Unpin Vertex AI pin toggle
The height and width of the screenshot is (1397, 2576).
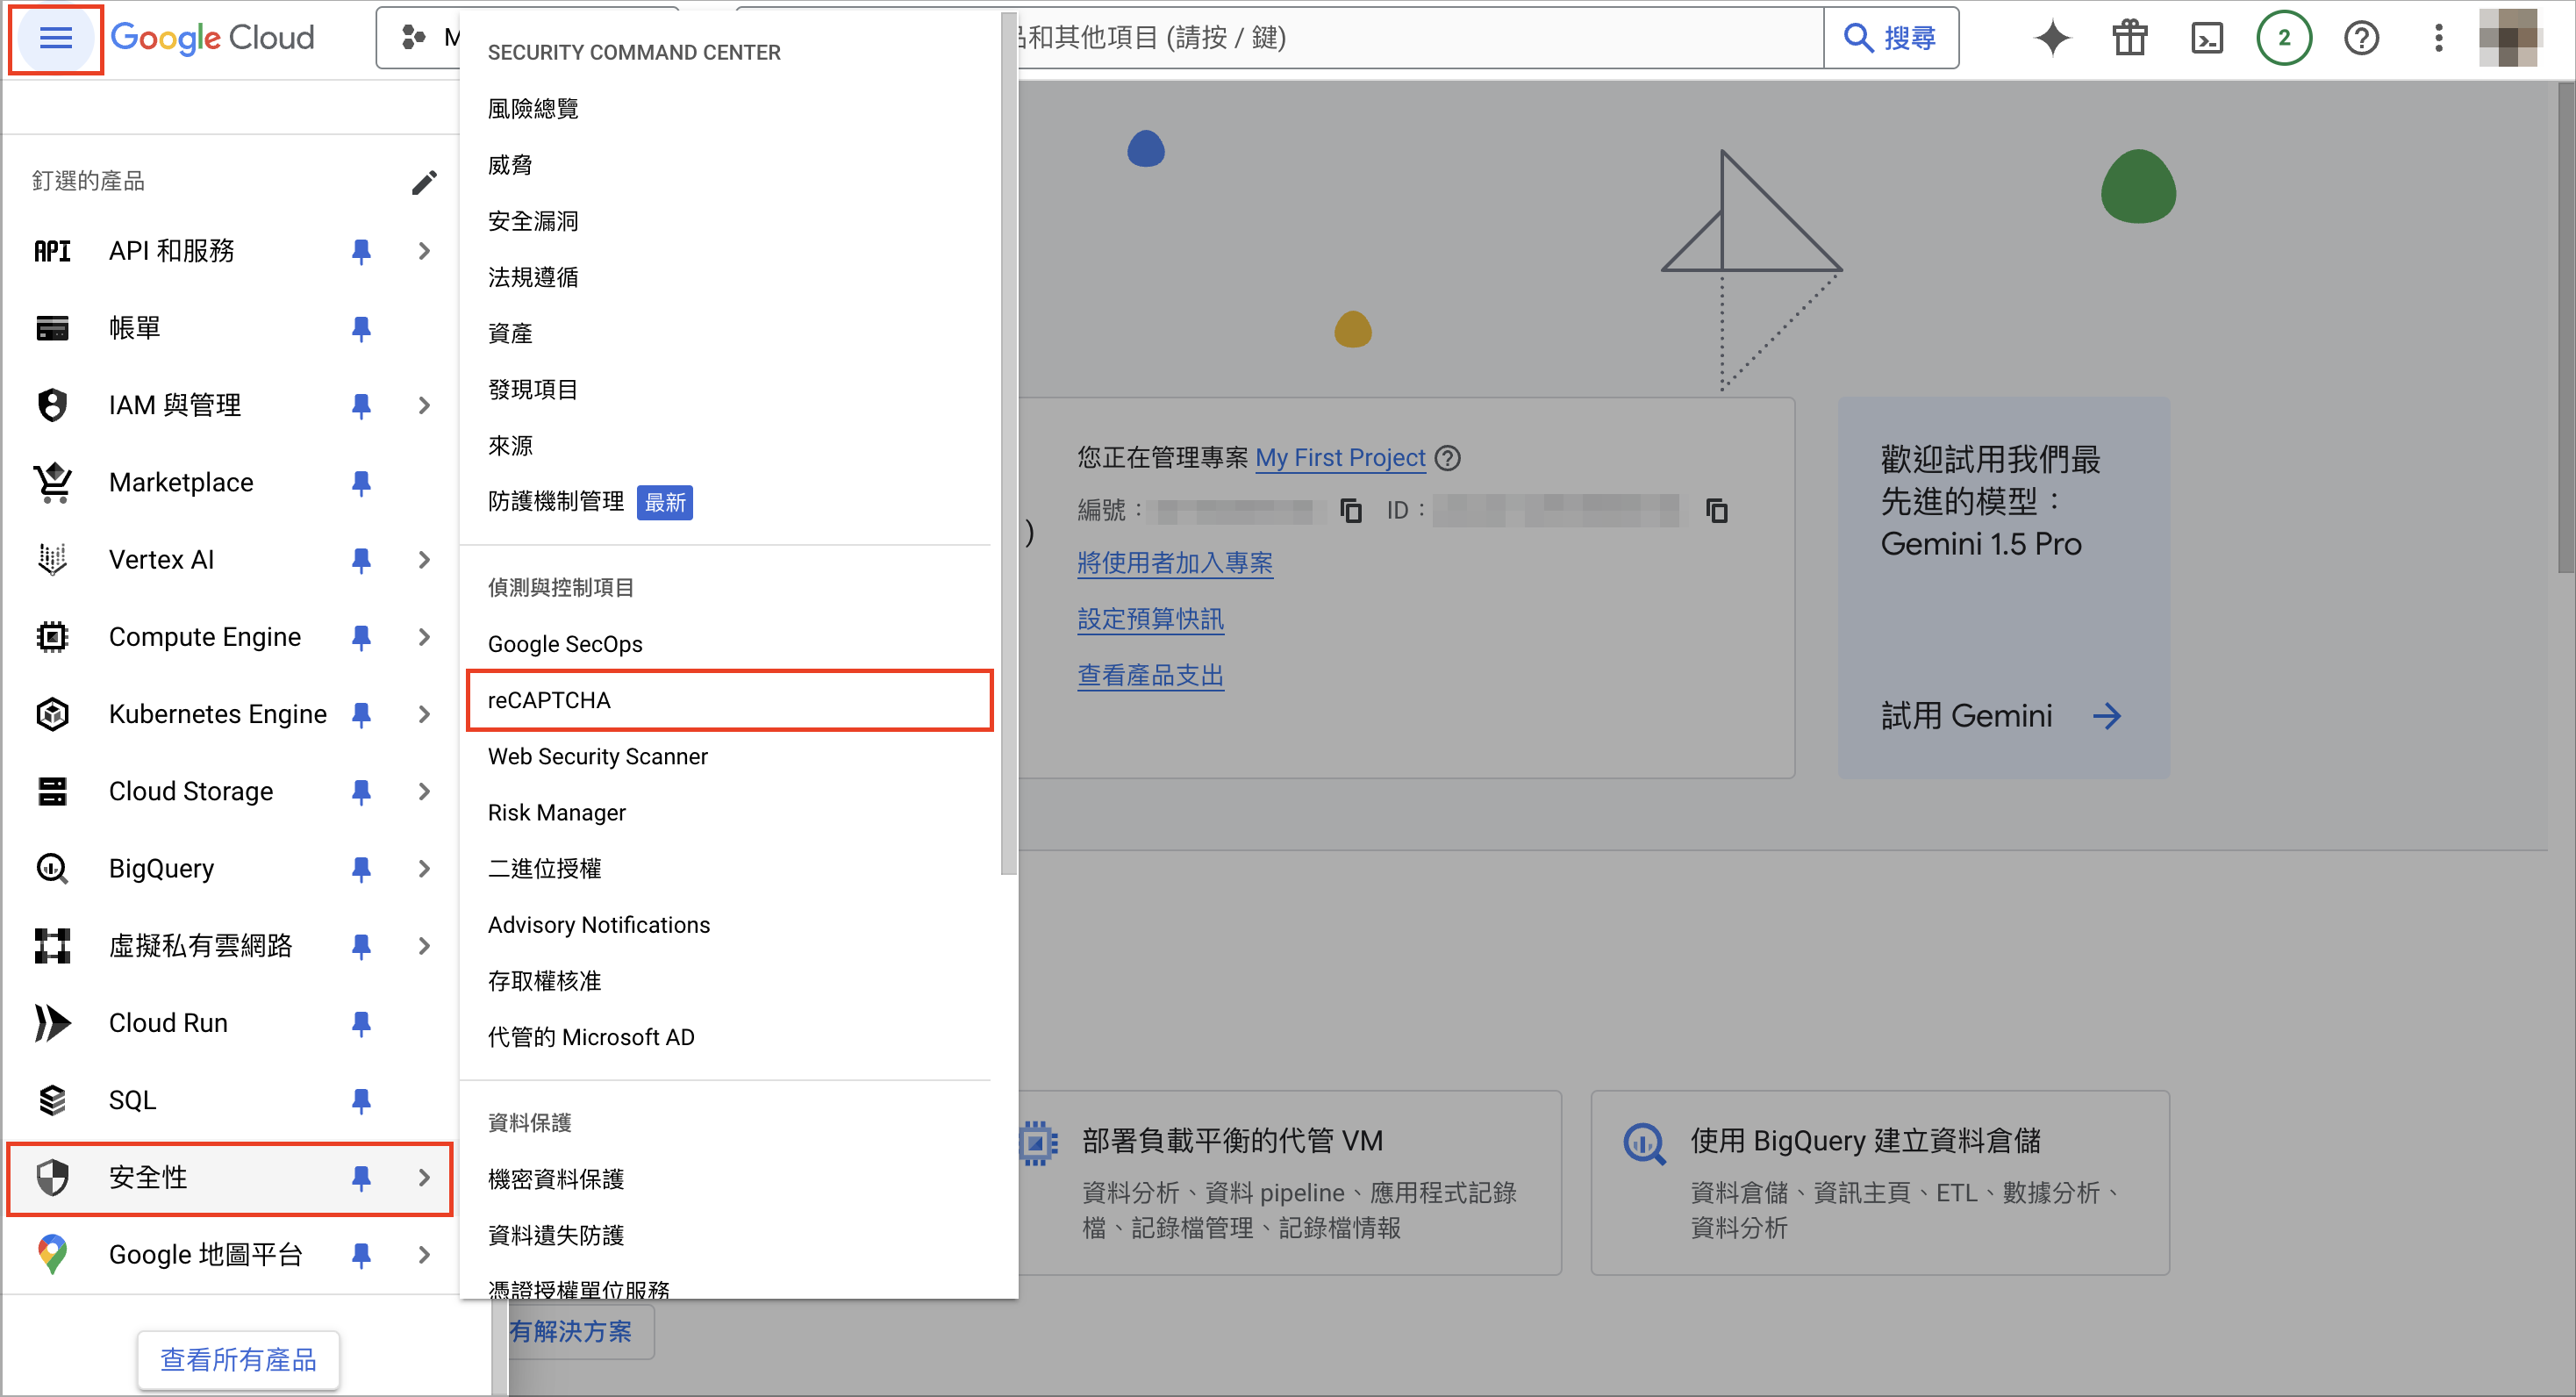361,559
